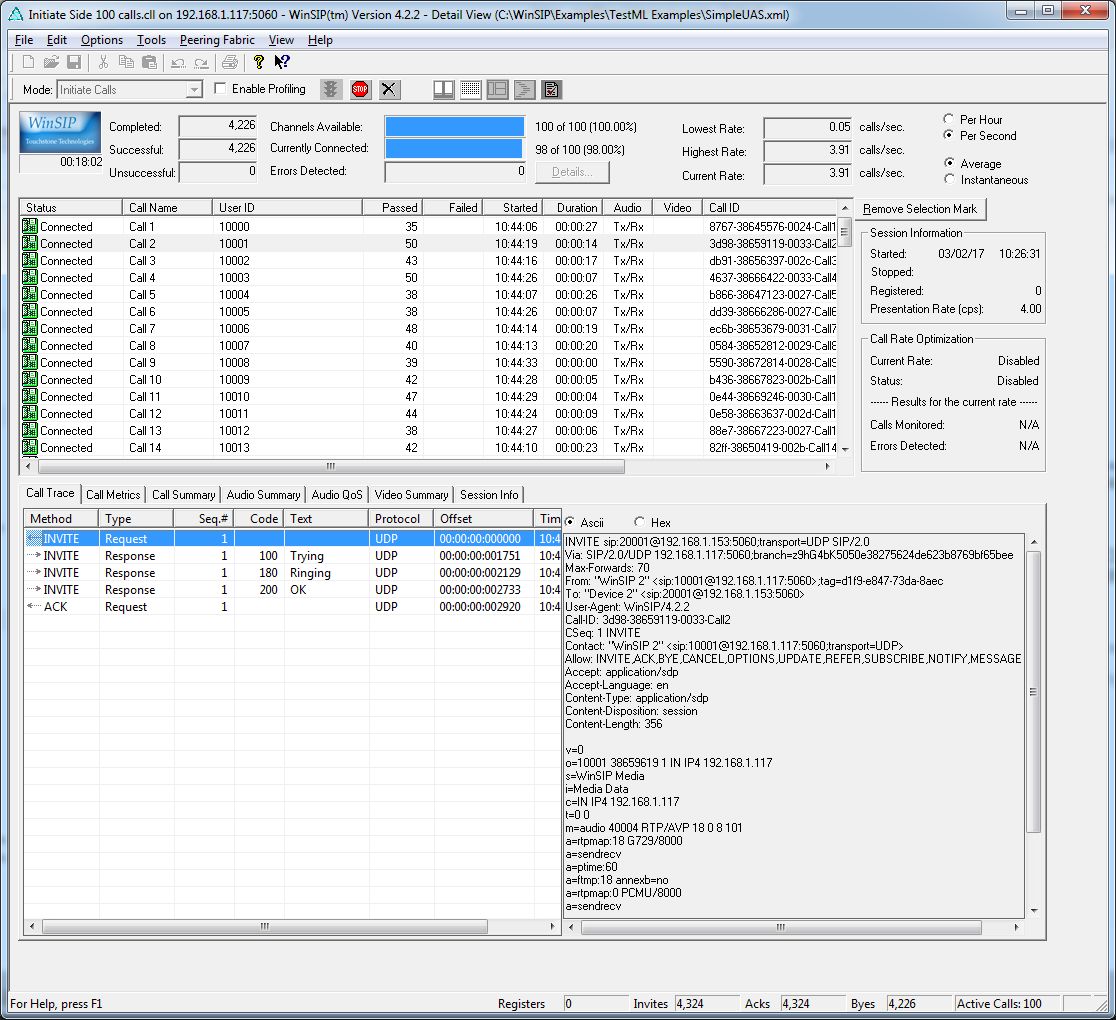Screen dimensions: 1116x1020
Task: Click the Details... button
Action: tap(572, 172)
